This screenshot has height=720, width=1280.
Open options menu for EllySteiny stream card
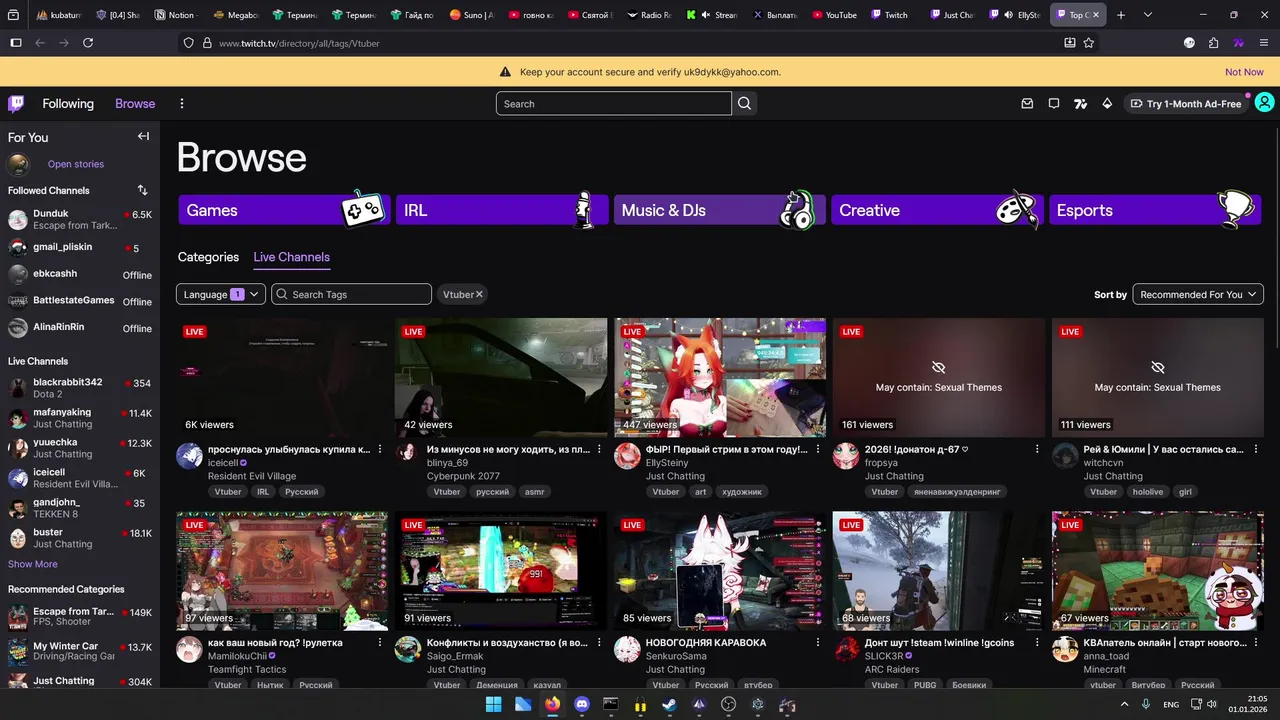(x=818, y=449)
